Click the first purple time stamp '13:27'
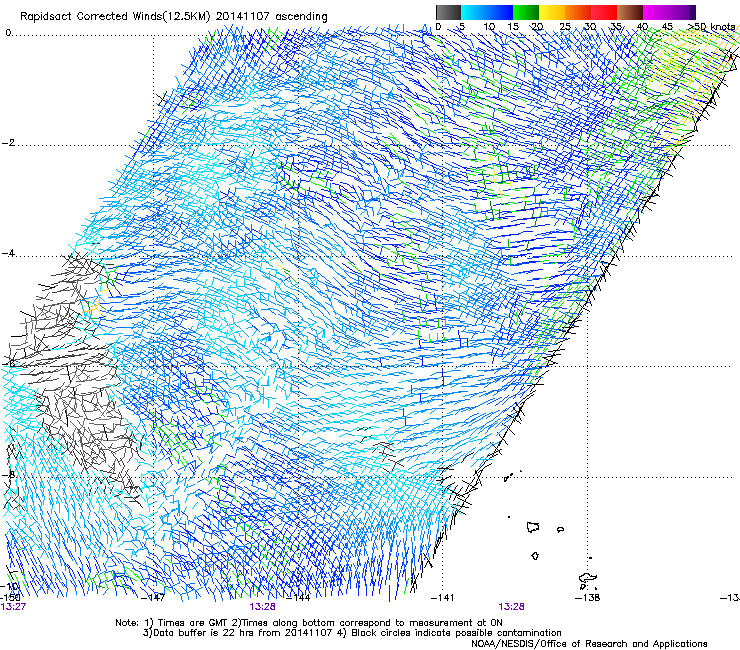 click(x=13, y=607)
